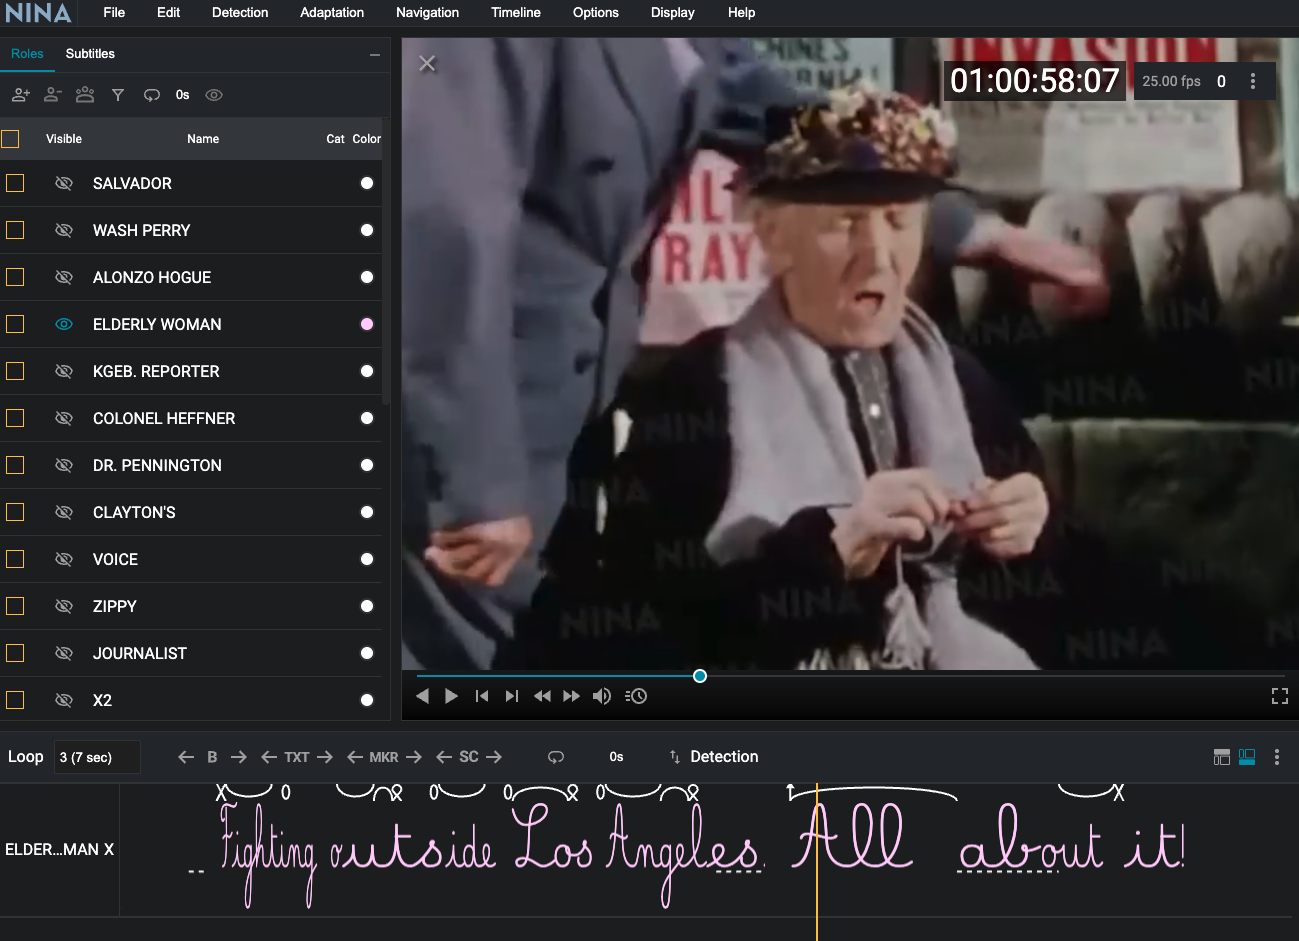Show the ALONZO HOGUE role
Image resolution: width=1299 pixels, height=941 pixels.
64,277
